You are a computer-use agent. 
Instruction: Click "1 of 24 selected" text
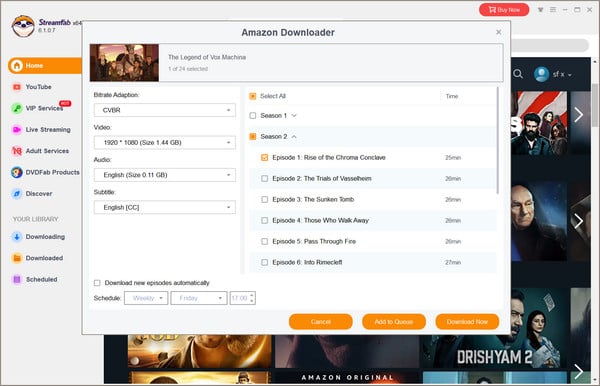click(188, 69)
